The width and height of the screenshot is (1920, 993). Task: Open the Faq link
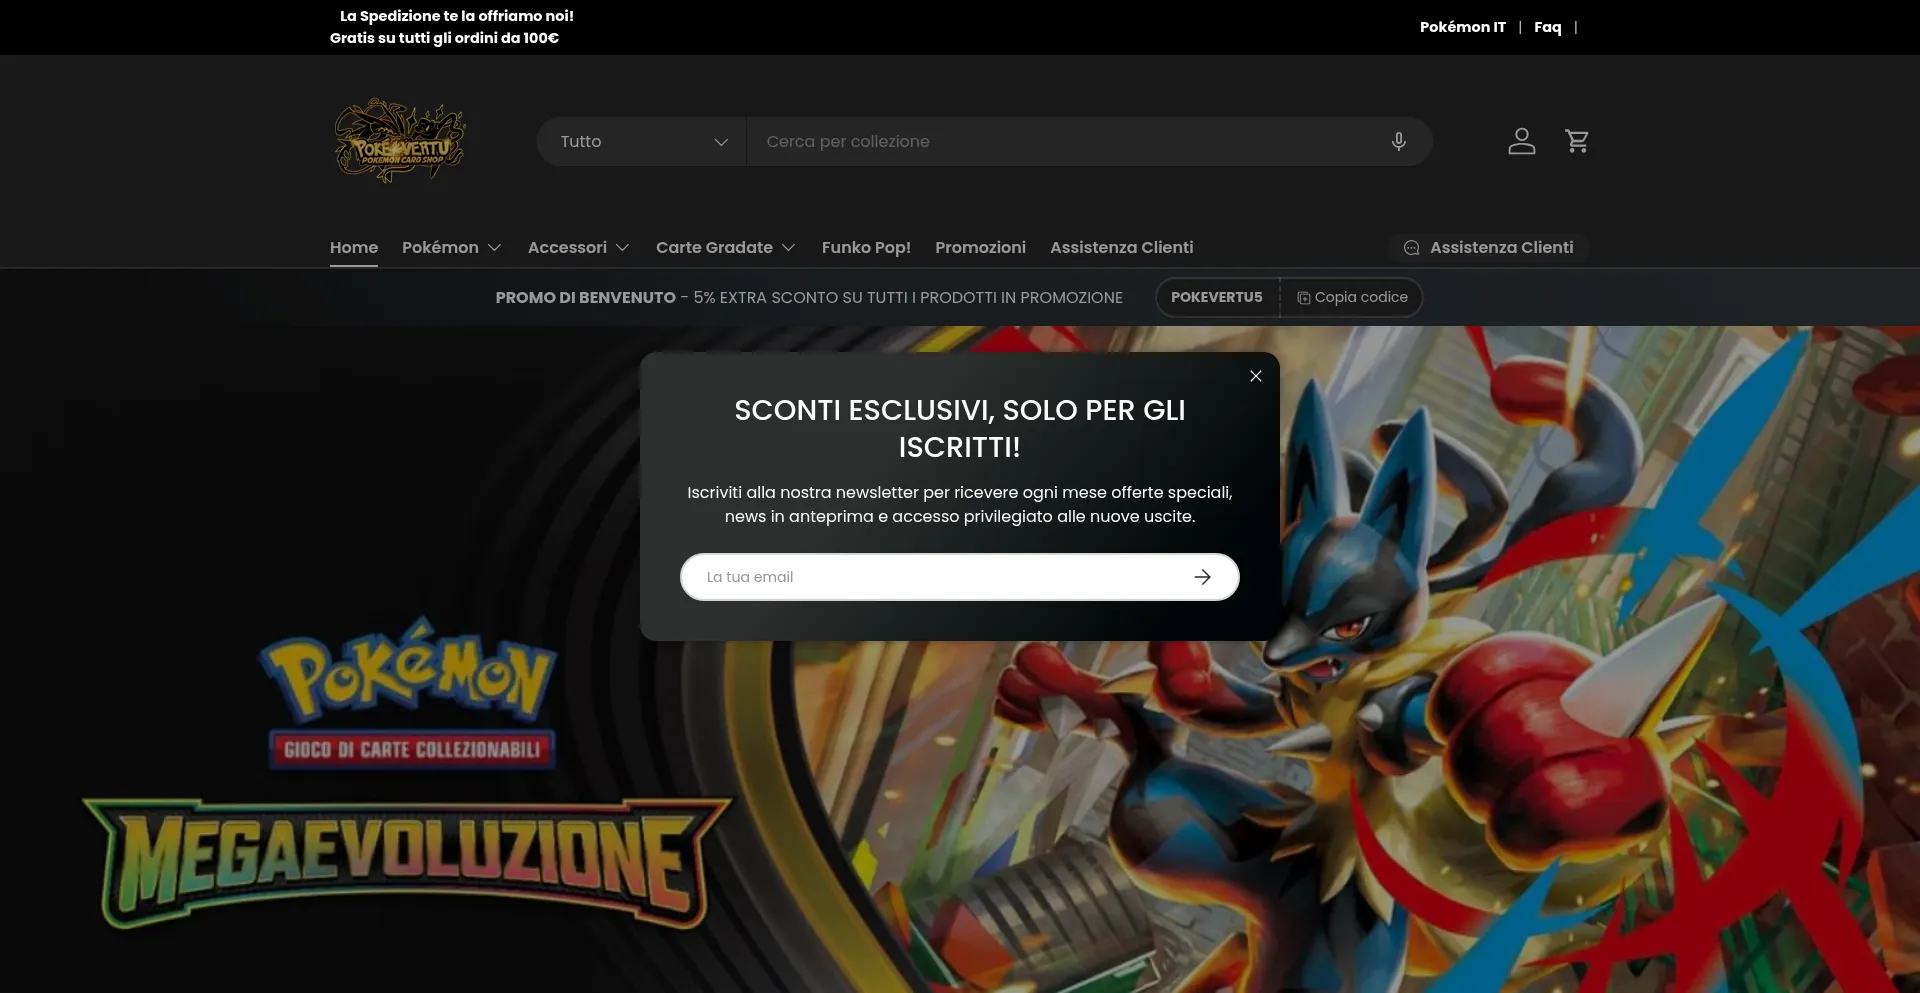(1547, 27)
